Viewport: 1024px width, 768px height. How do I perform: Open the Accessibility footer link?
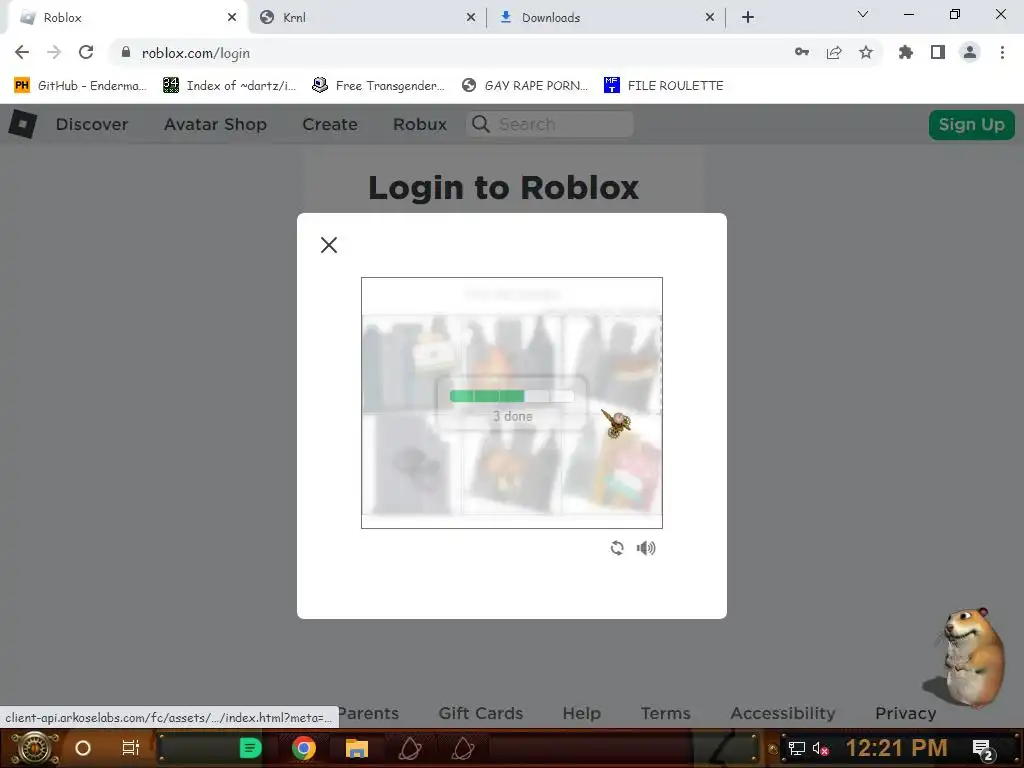783,713
